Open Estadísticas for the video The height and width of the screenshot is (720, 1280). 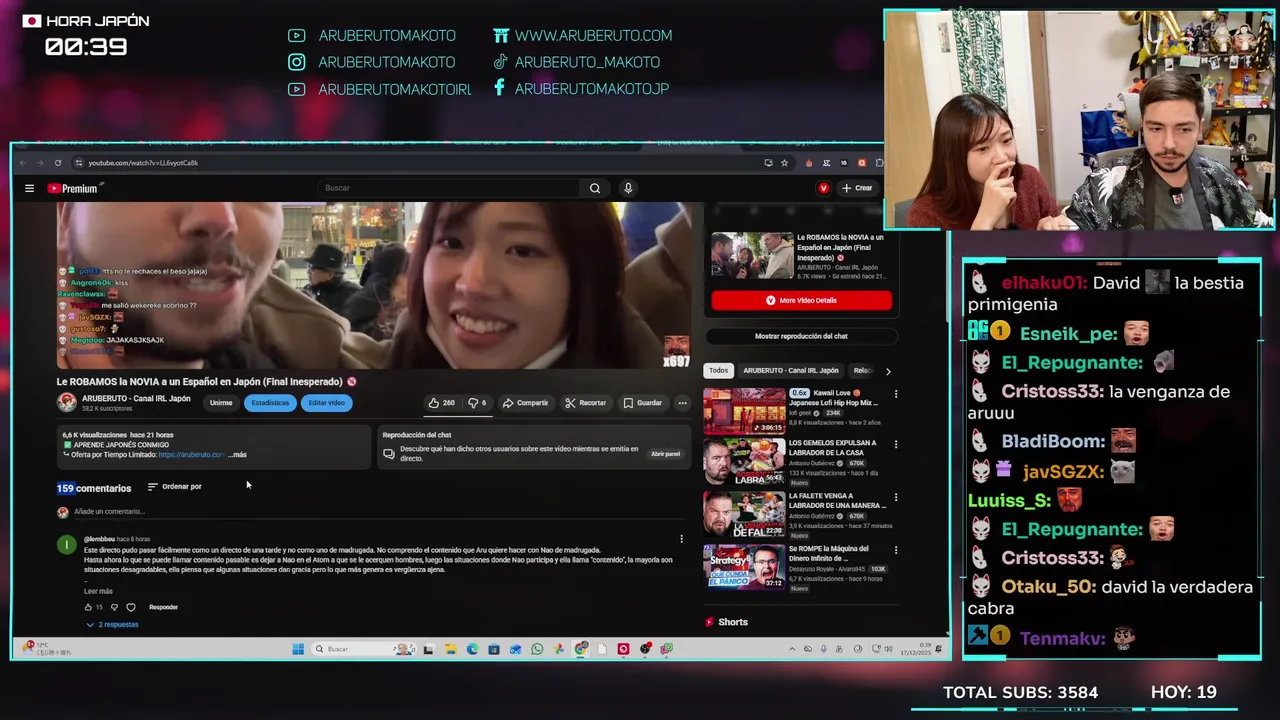270,403
